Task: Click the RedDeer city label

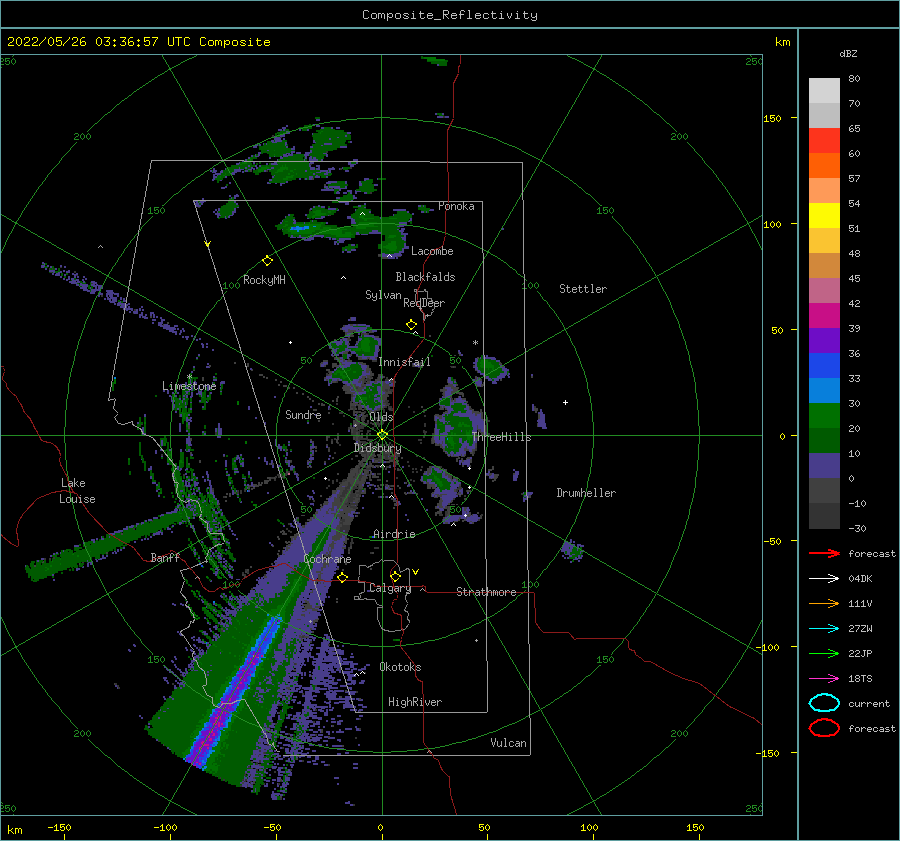Action: coord(424,303)
